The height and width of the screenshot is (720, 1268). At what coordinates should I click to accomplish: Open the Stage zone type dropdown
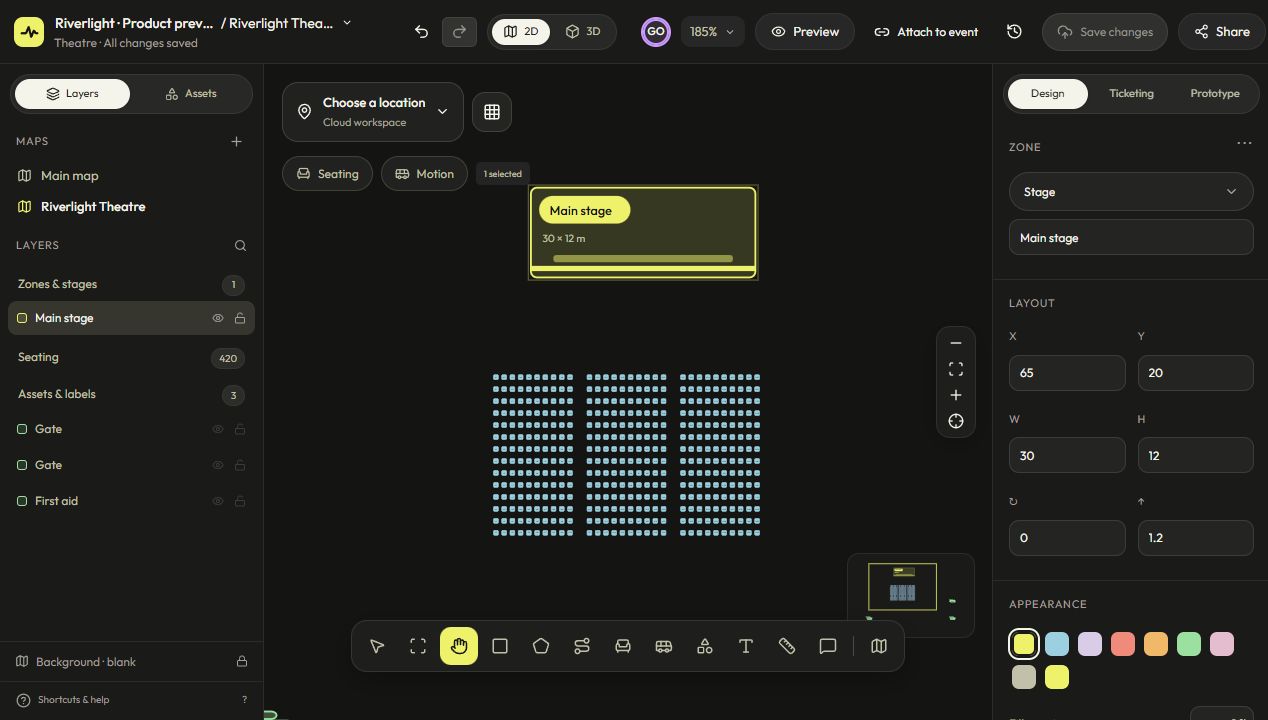click(1131, 192)
